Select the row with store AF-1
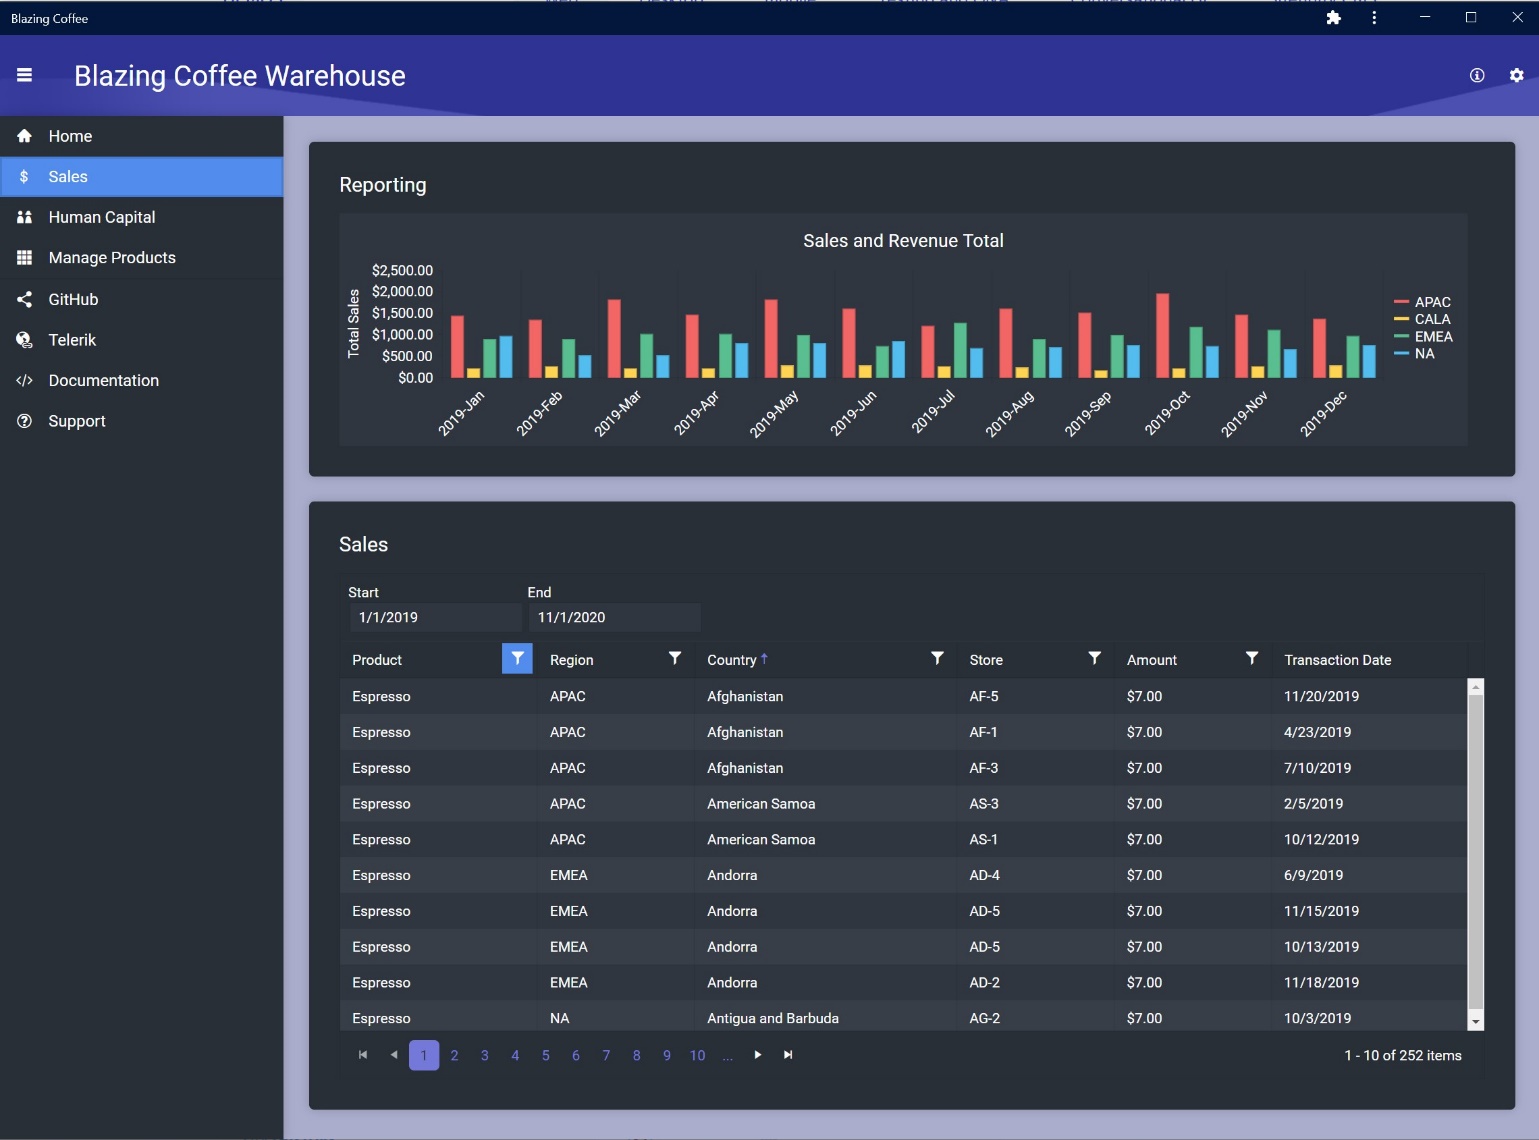 pyautogui.click(x=903, y=732)
